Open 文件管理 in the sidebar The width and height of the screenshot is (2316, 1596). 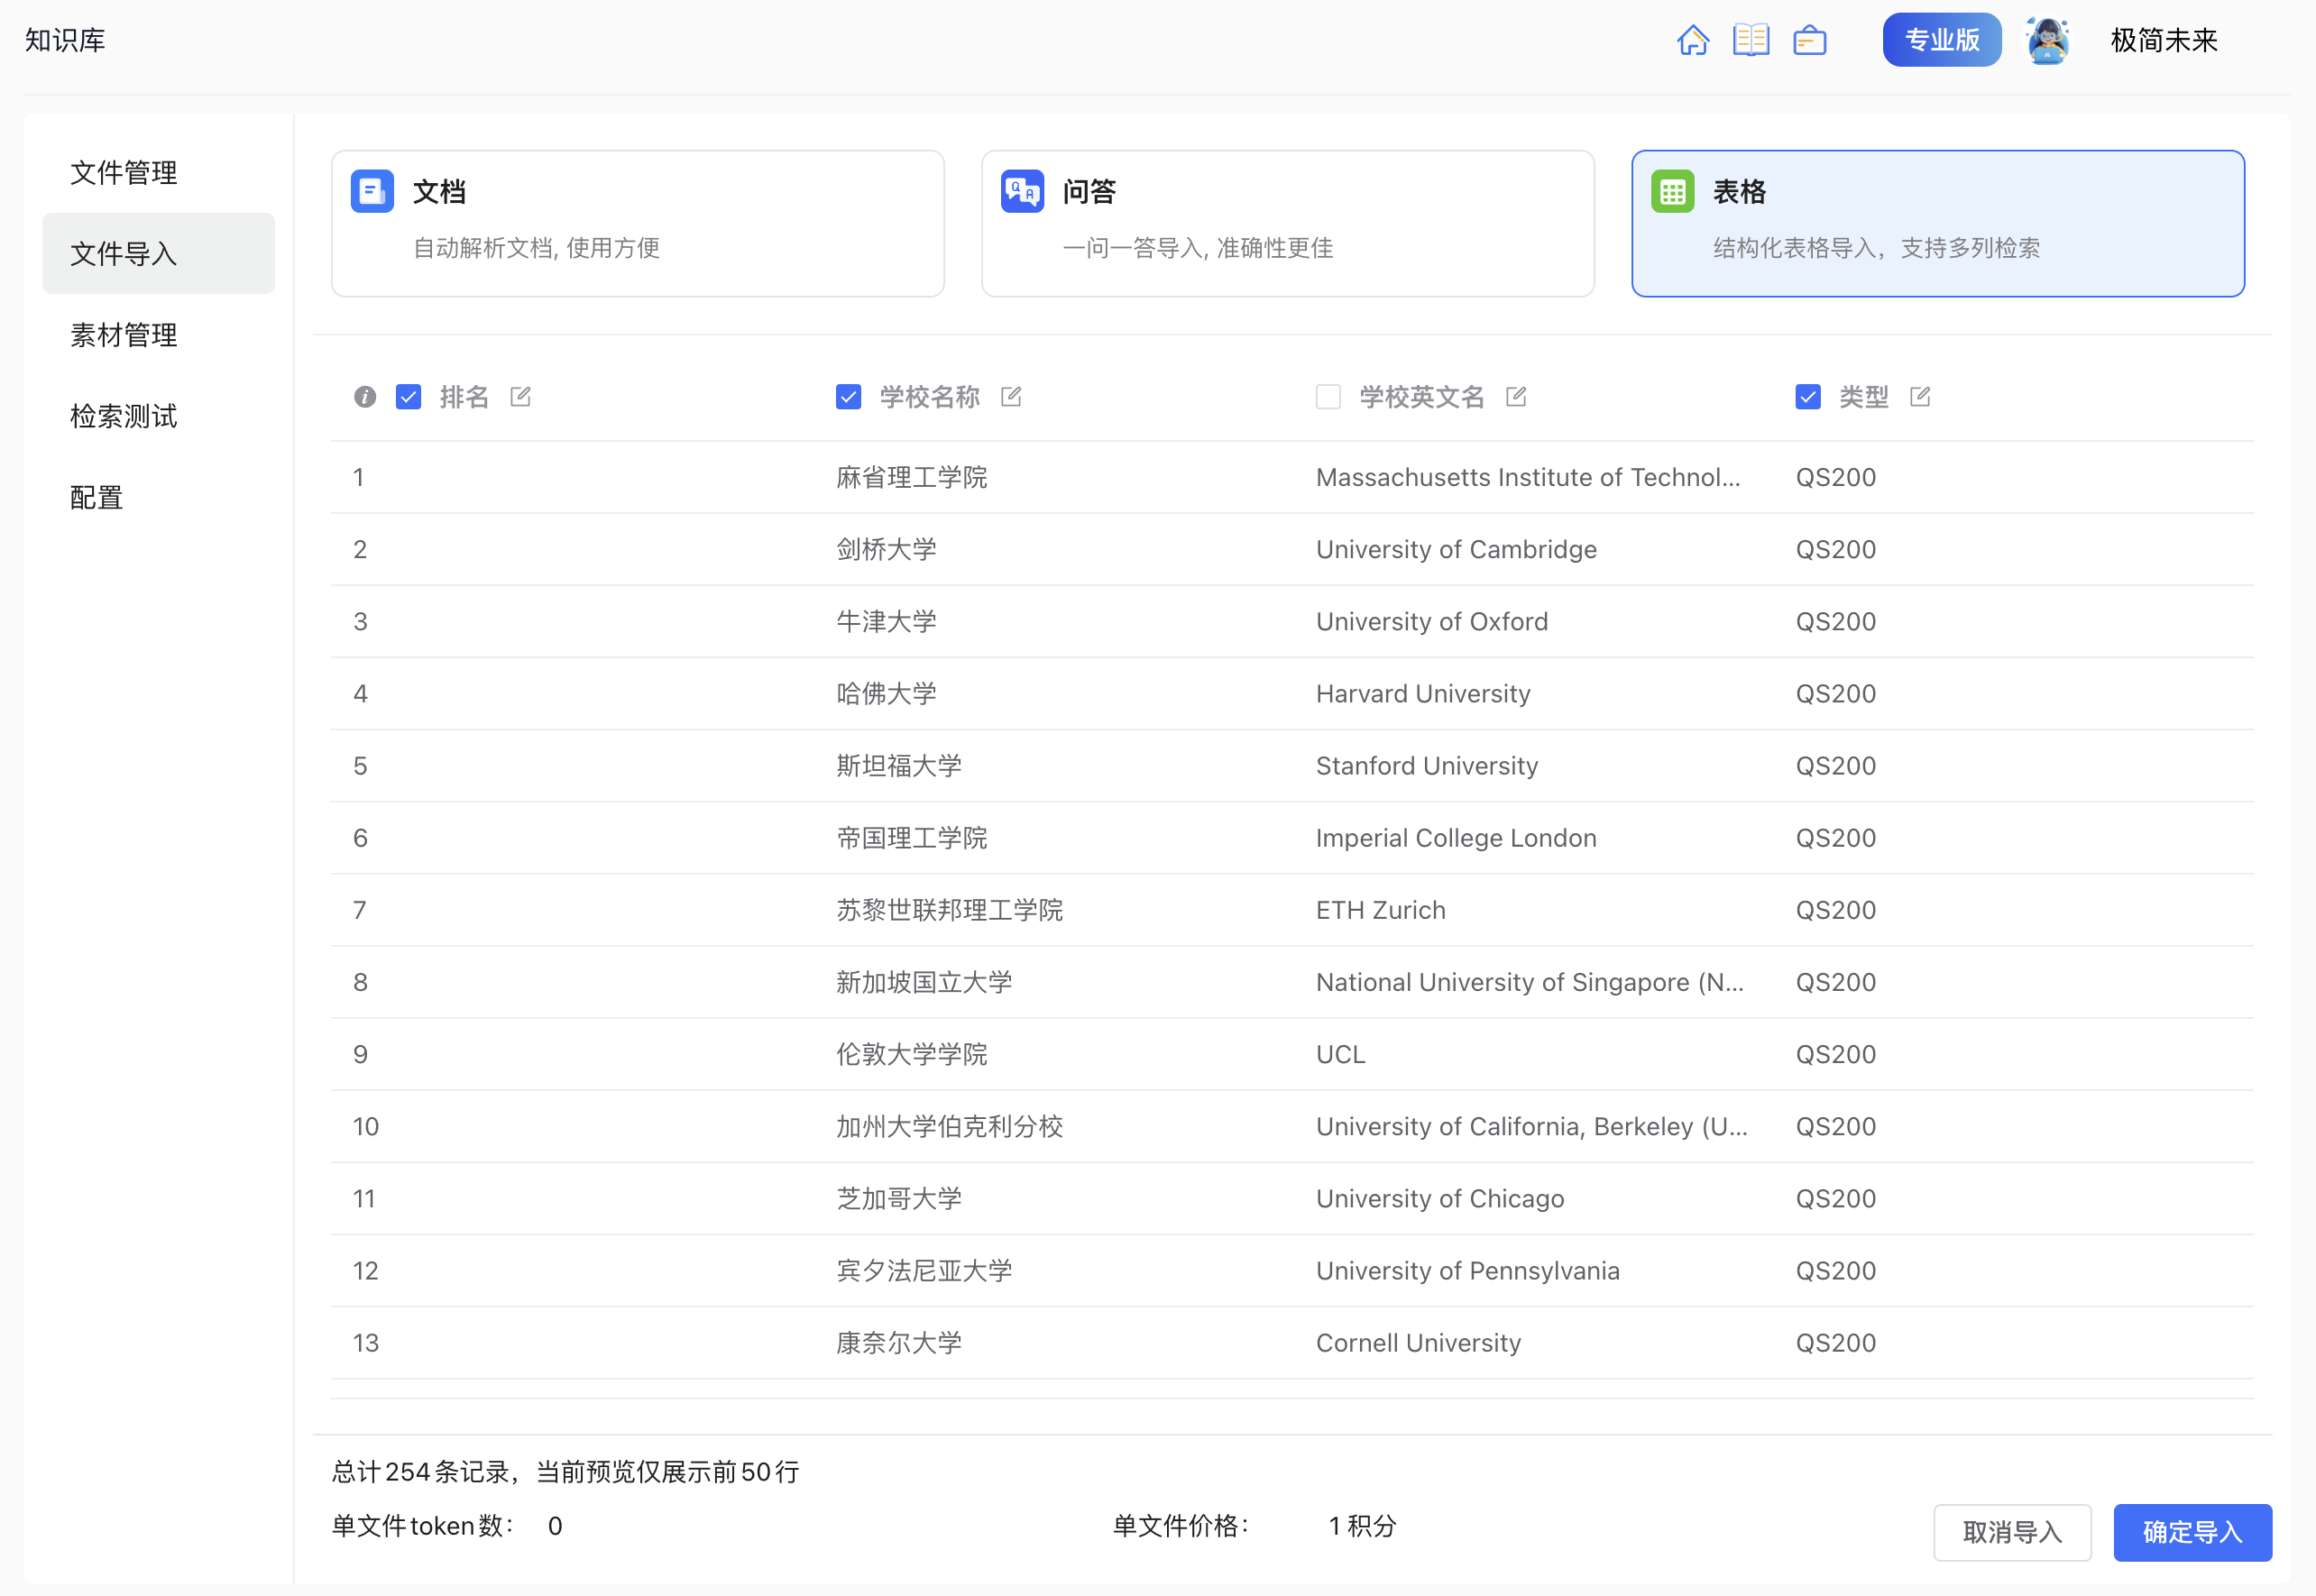pyautogui.click(x=124, y=172)
